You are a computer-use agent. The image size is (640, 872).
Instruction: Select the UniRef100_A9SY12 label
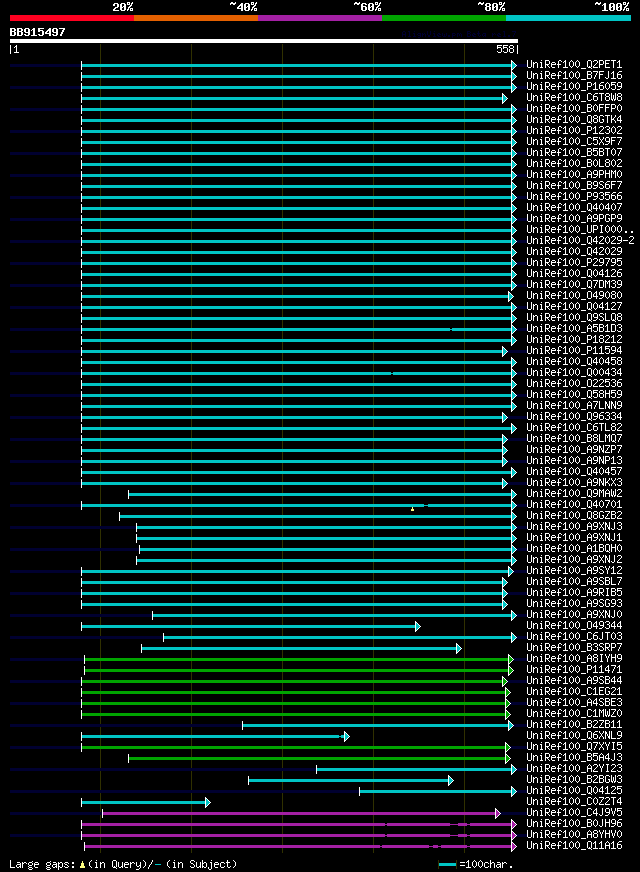(x=574, y=571)
